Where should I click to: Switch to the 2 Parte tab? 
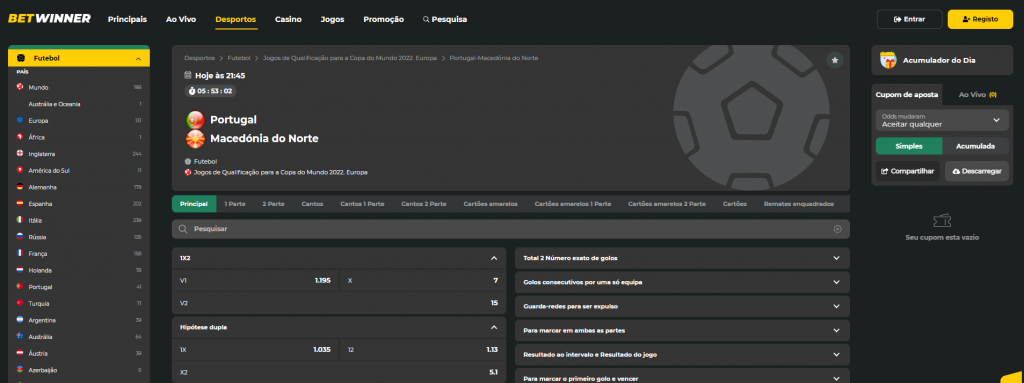tap(274, 204)
